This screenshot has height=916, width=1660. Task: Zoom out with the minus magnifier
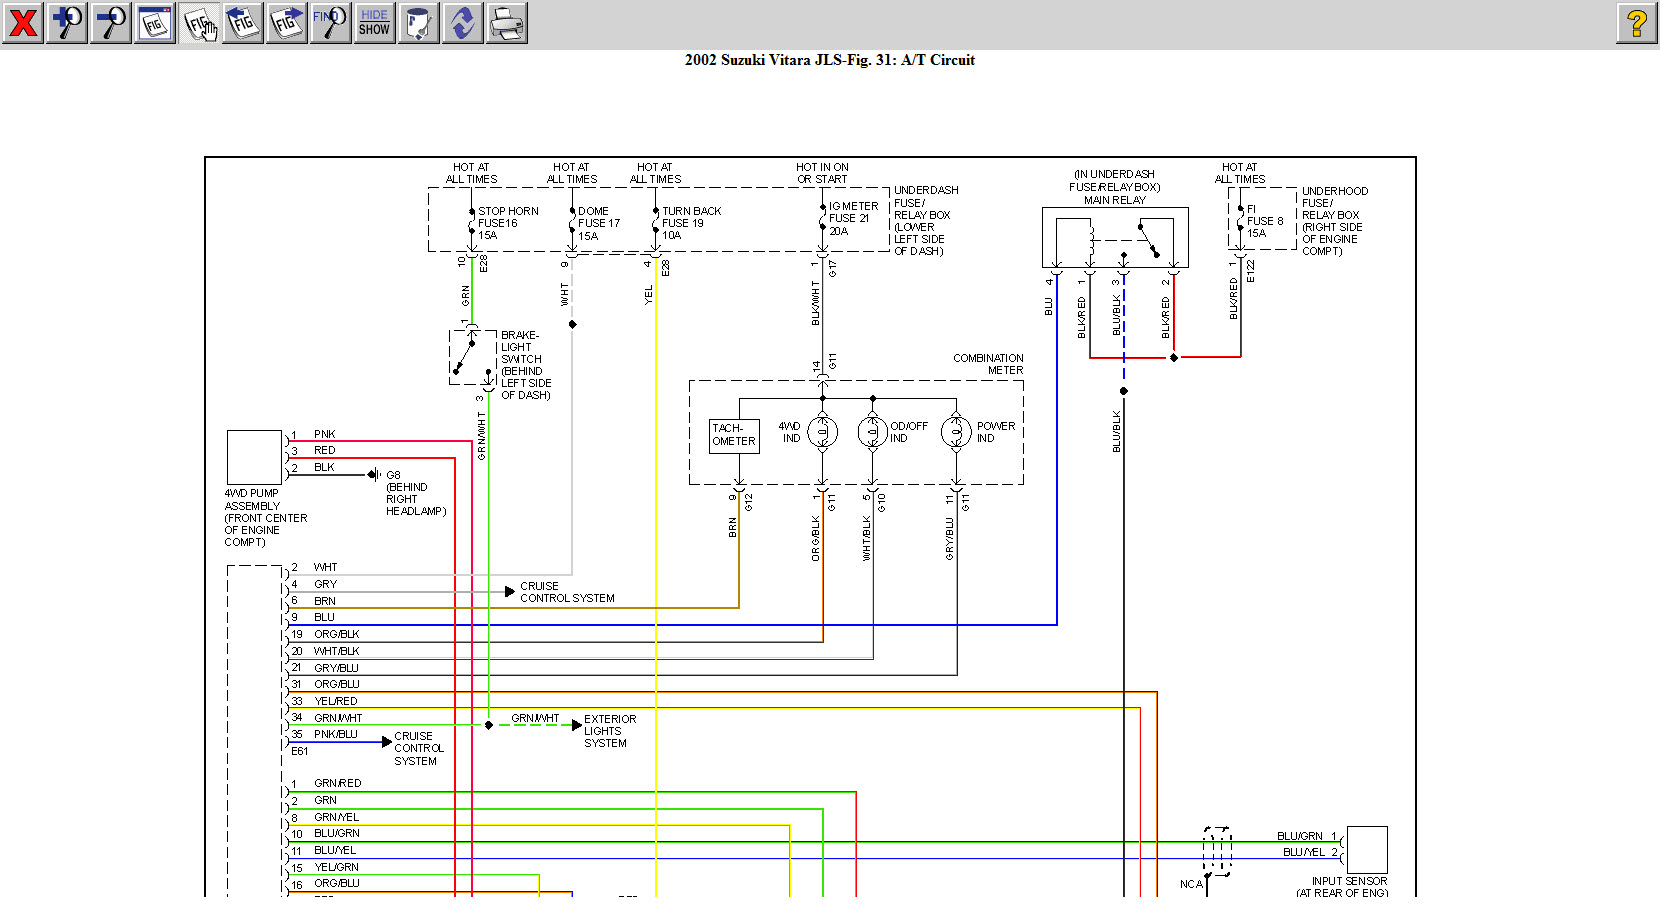[110, 22]
